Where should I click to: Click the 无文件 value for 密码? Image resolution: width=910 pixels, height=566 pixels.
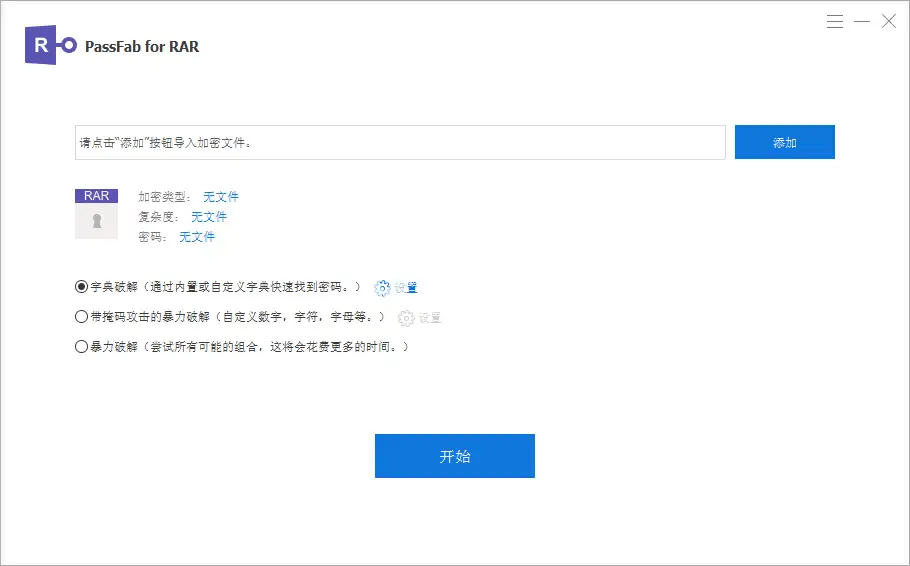point(197,237)
